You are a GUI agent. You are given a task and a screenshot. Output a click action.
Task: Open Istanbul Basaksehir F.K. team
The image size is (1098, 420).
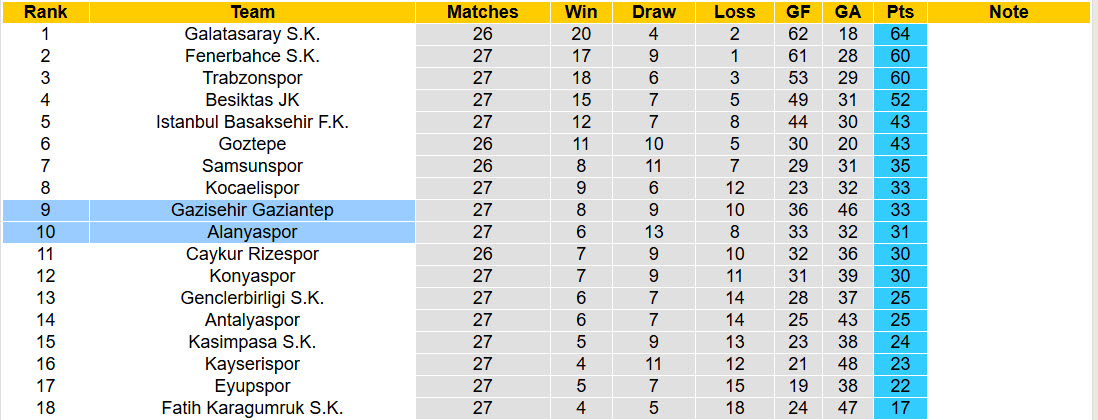pyautogui.click(x=252, y=121)
